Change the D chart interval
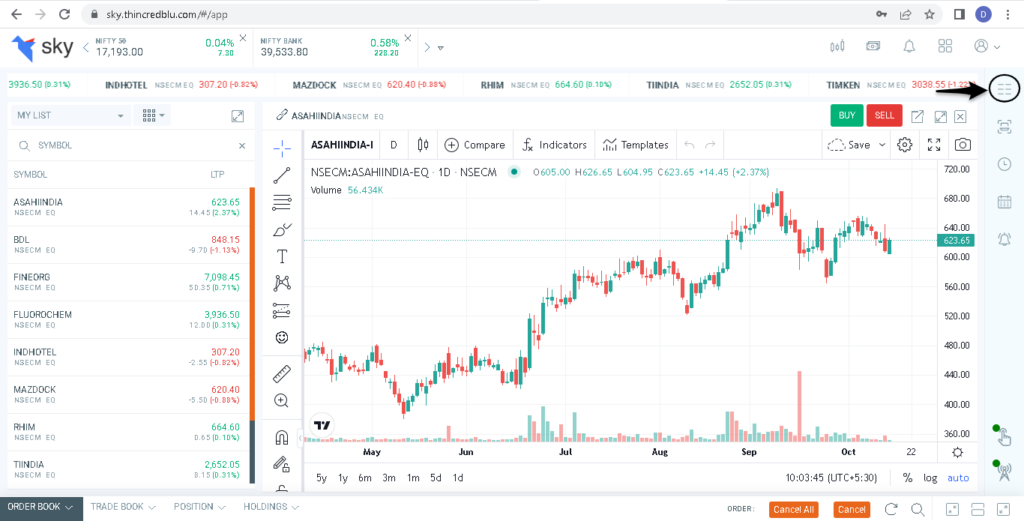Screen dimensions: 1024x521 394,145
